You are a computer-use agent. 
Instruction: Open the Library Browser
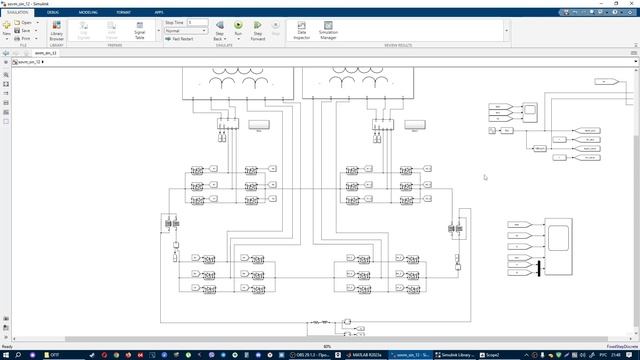56,31
